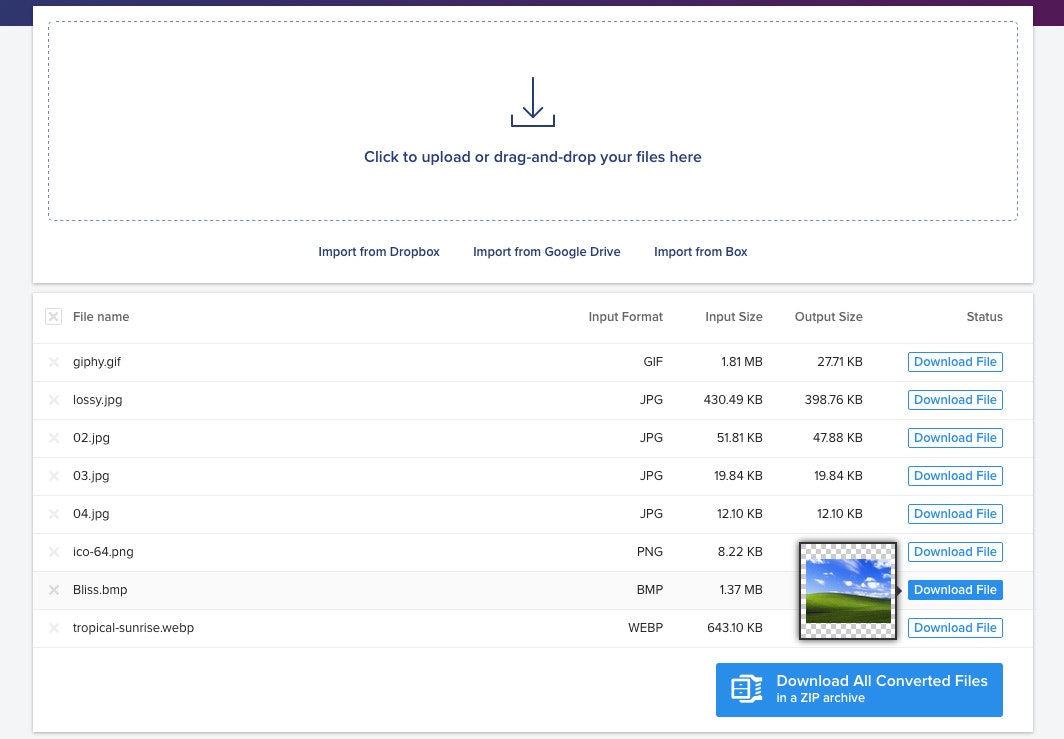Viewport: 1064px width, 739px height.
Task: Open Import from Box
Action: tap(700, 252)
